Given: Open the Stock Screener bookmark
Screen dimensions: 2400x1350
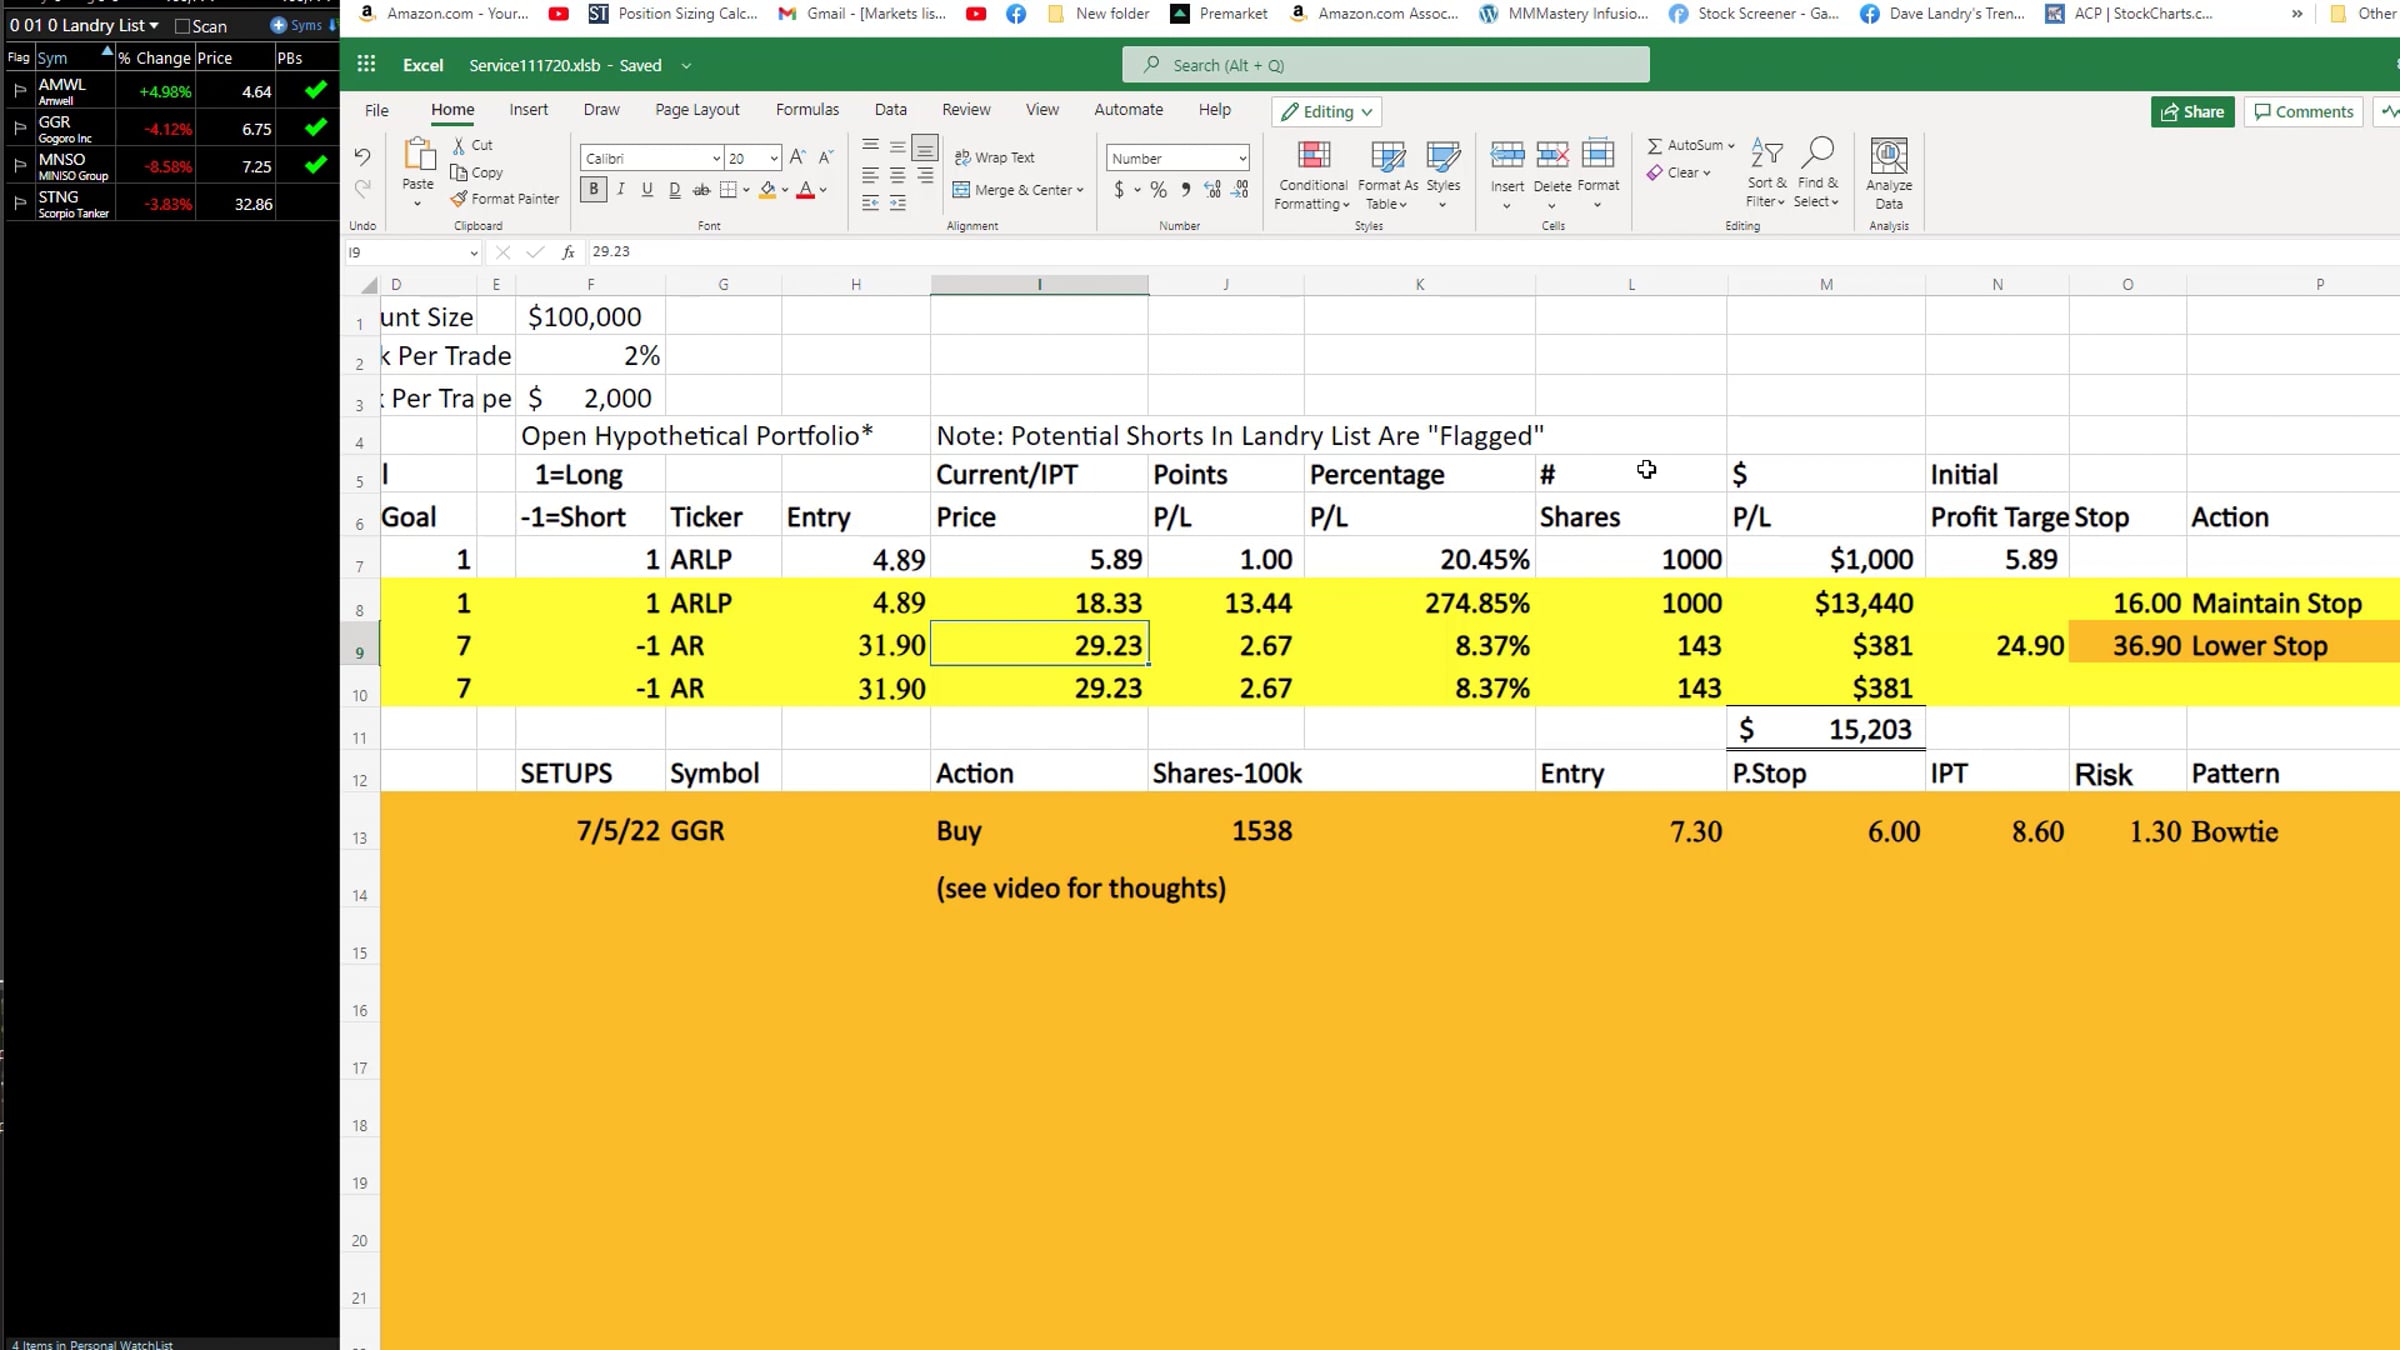Looking at the screenshot, I should pyautogui.click(x=1754, y=13).
